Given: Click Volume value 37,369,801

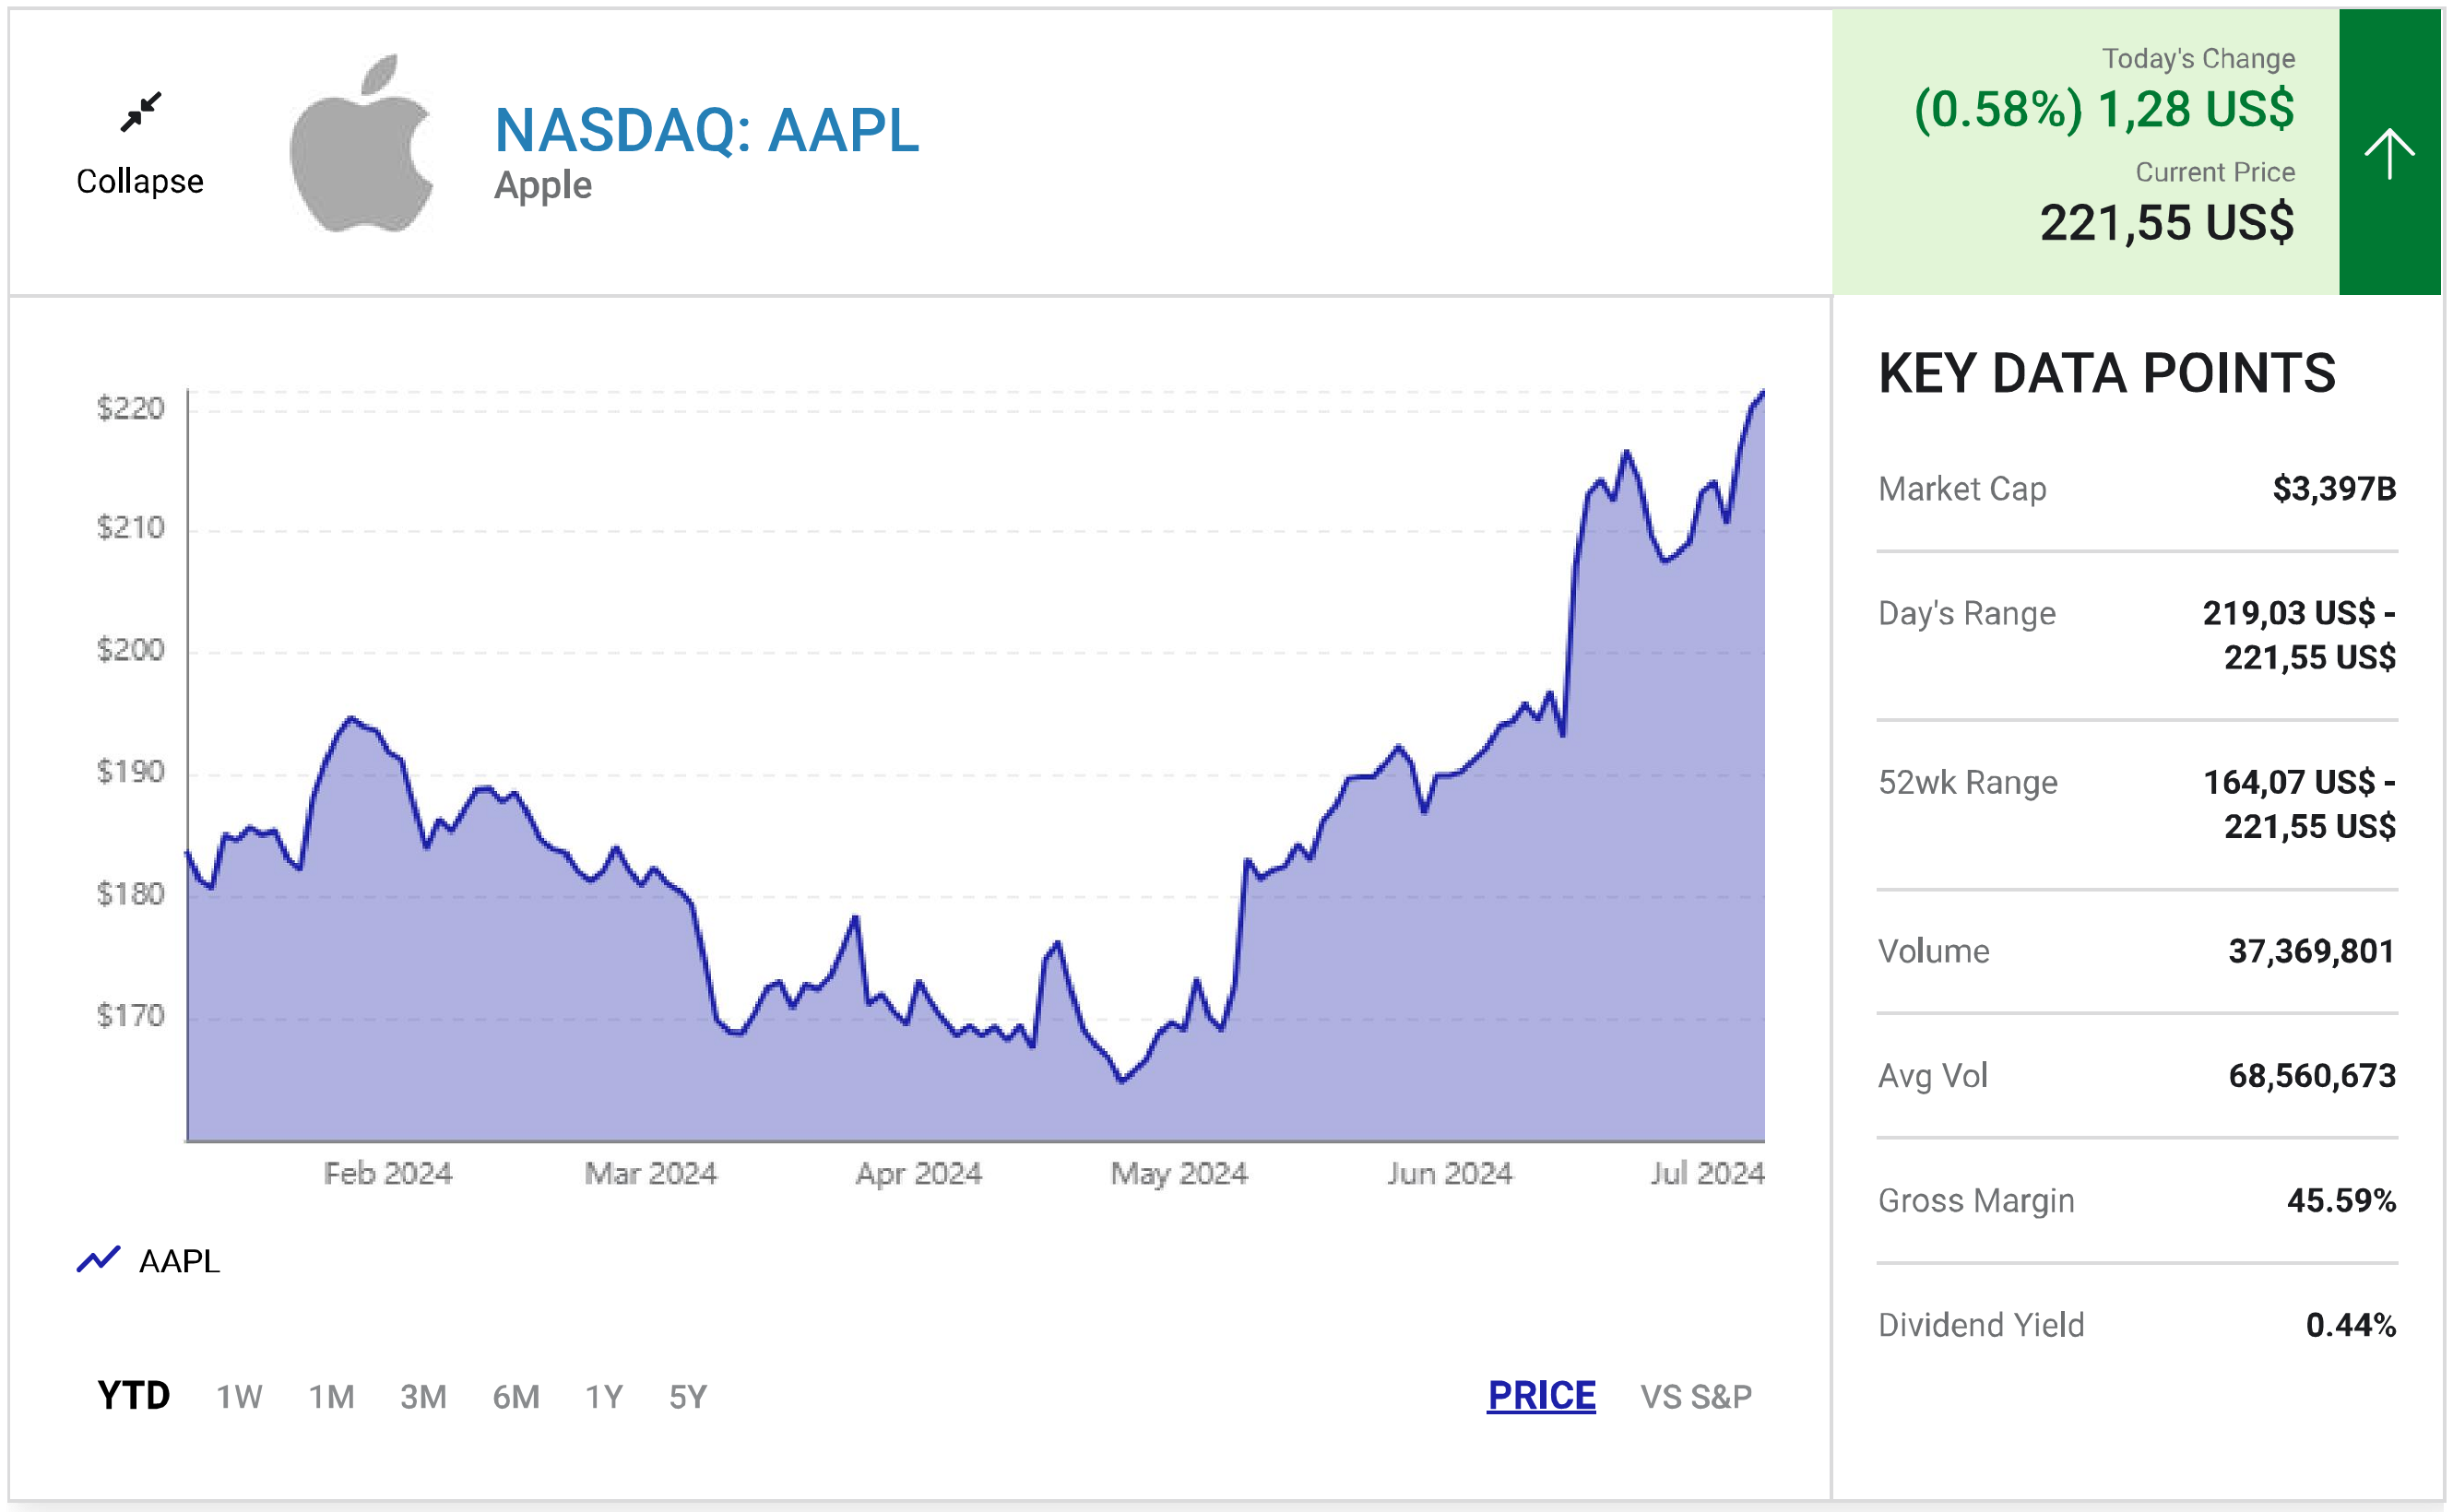Looking at the screenshot, I should click(x=2312, y=951).
